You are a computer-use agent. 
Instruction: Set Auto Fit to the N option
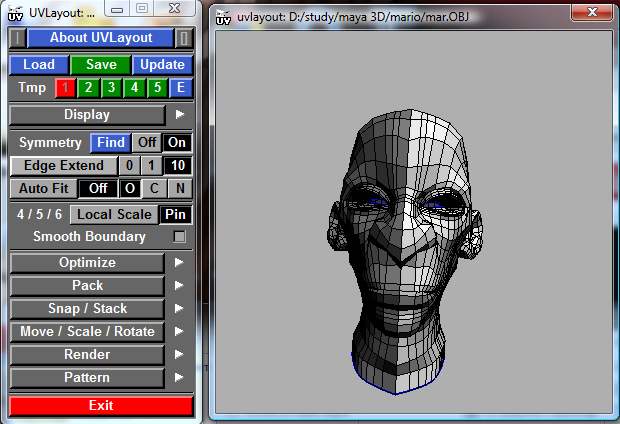tap(180, 188)
